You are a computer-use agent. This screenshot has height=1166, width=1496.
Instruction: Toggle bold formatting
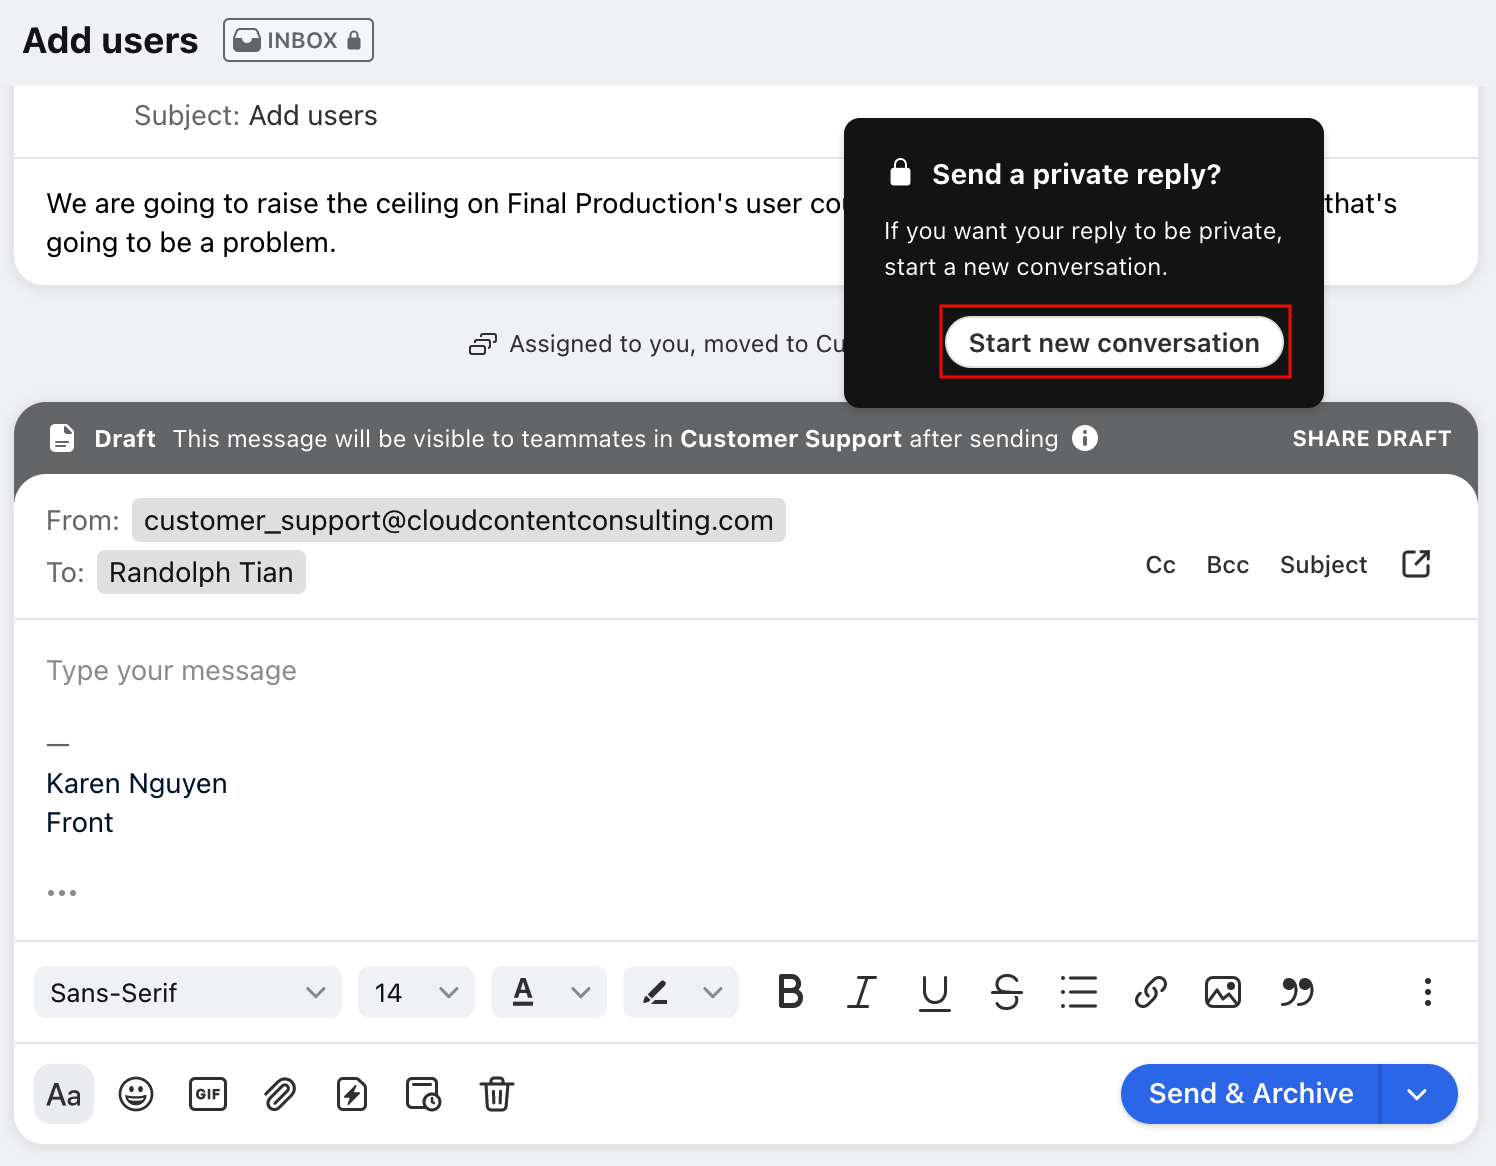pos(790,992)
